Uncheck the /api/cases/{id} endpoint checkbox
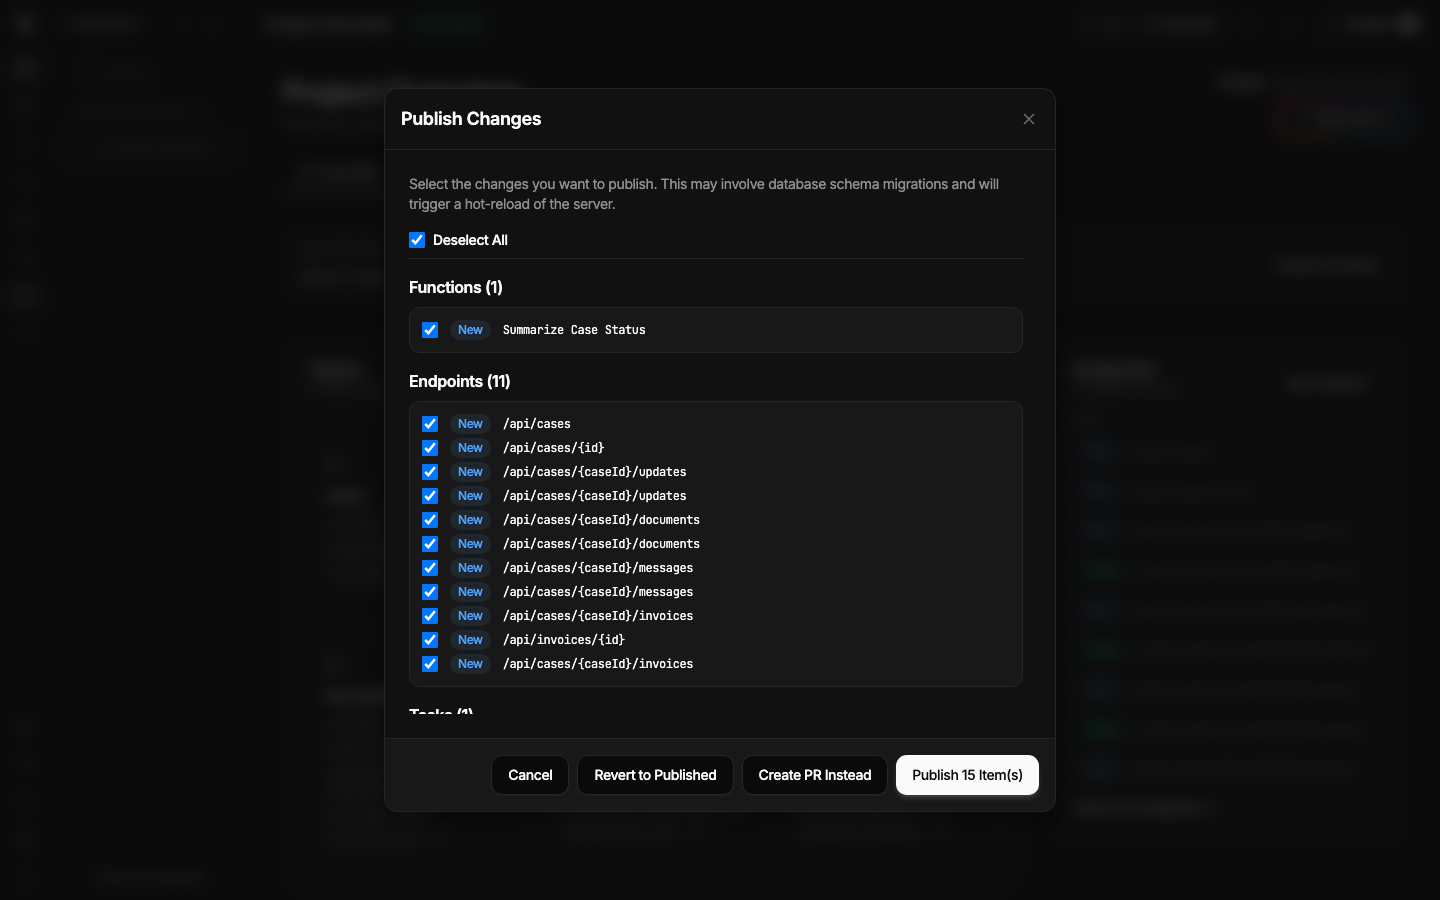Screen dimensions: 1440x900 (430, 448)
